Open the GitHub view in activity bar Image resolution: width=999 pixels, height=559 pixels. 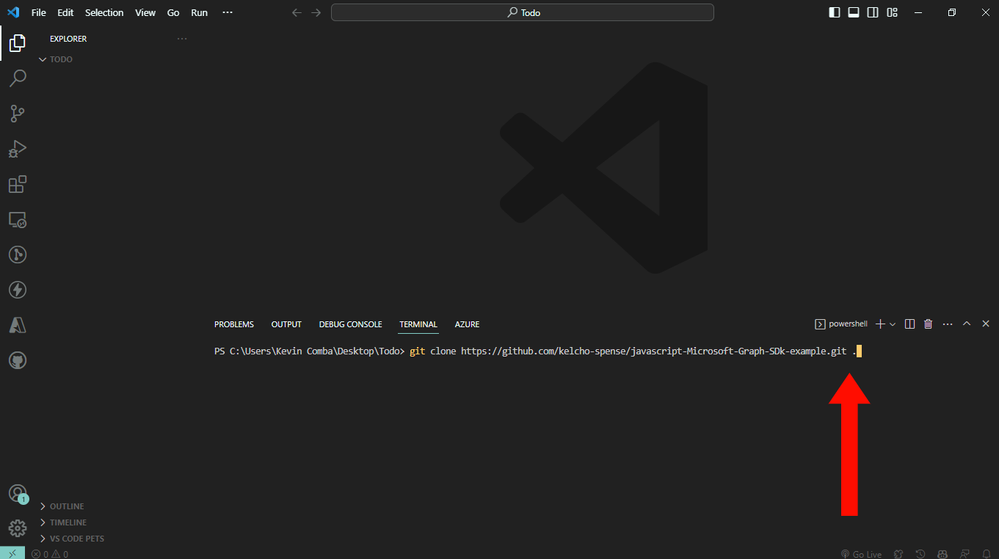[17, 361]
